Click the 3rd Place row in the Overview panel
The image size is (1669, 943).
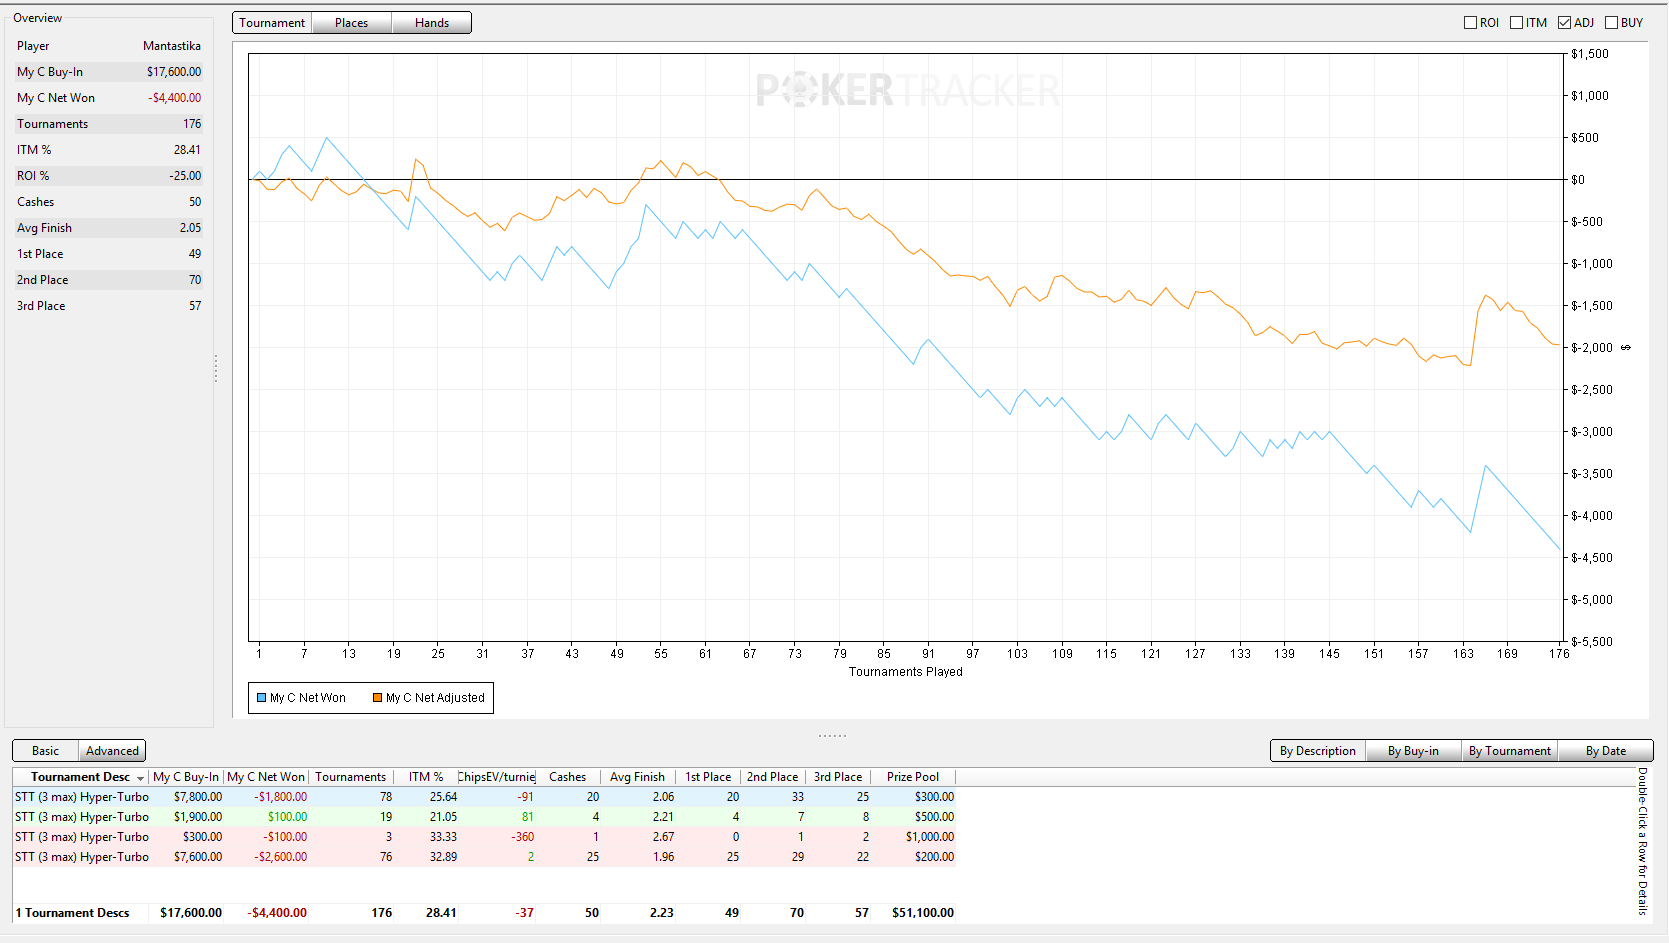pyautogui.click(x=109, y=306)
